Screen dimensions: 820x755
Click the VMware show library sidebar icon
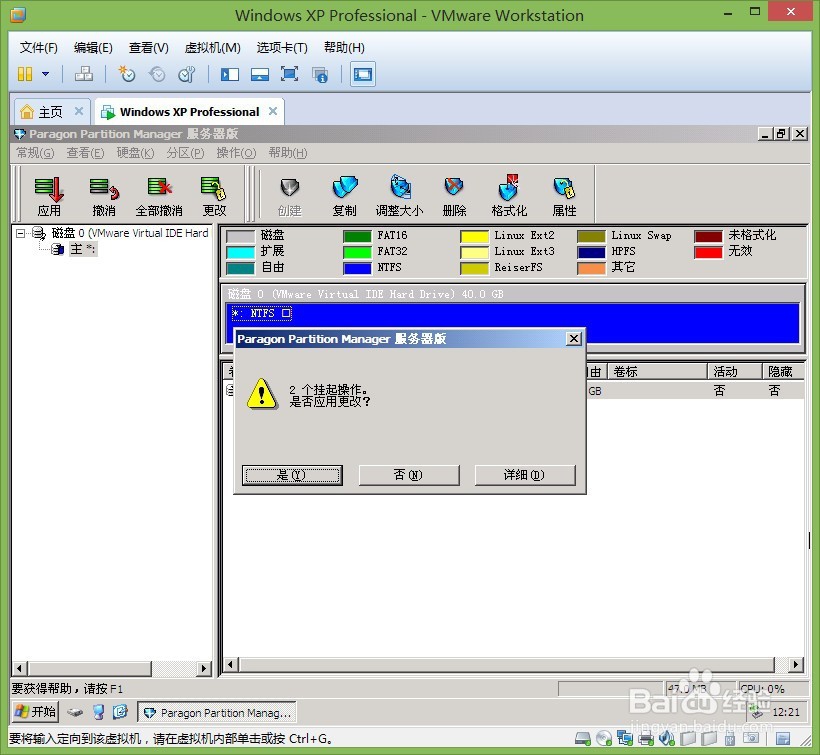tap(230, 74)
